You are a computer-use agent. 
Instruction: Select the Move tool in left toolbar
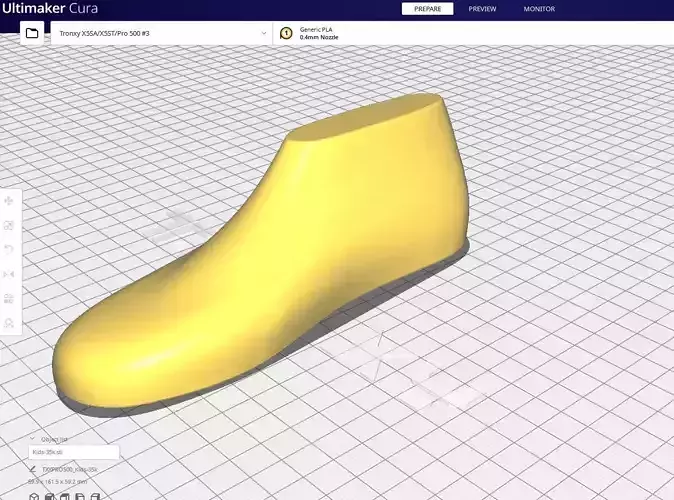(x=9, y=201)
